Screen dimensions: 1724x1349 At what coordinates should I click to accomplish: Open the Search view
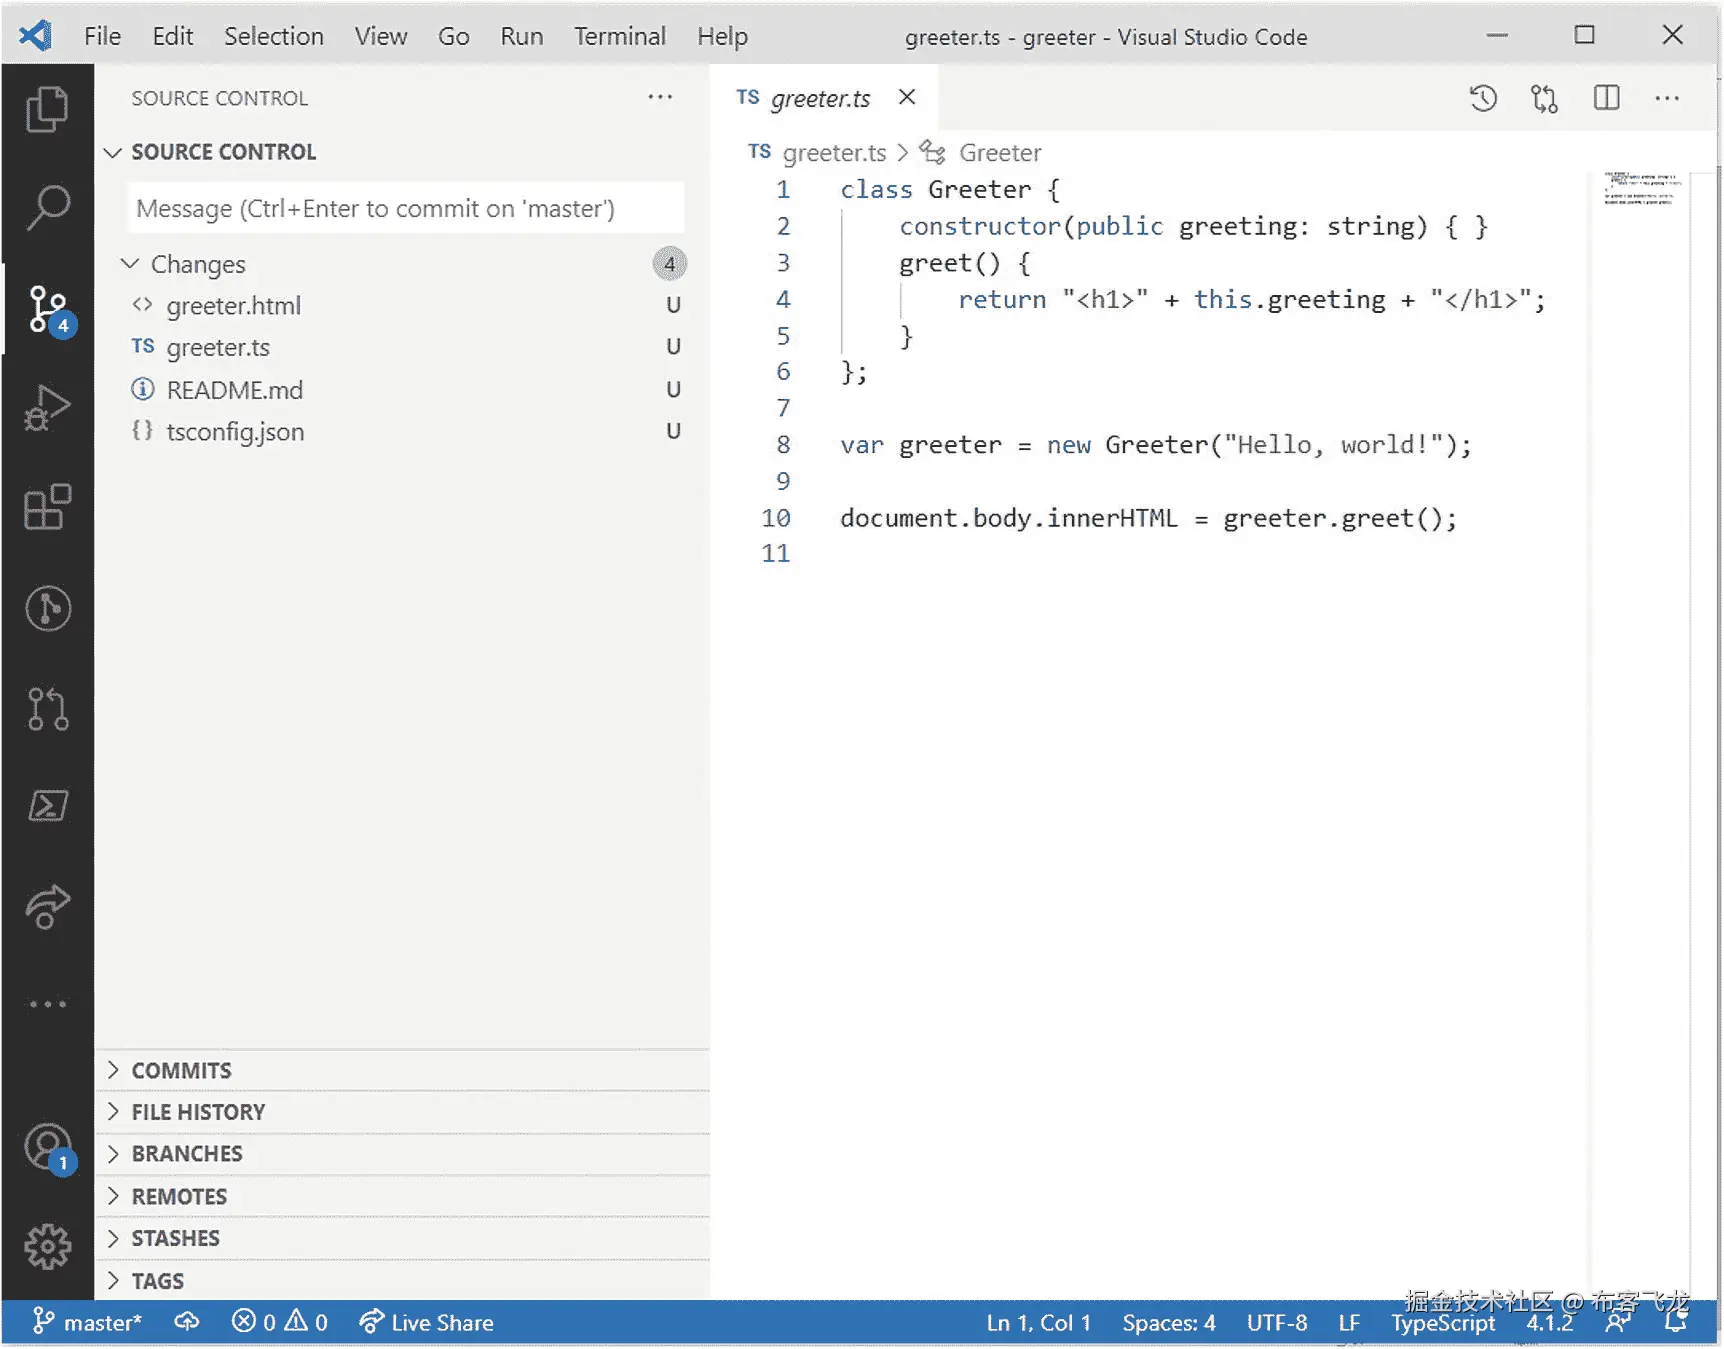pyautogui.click(x=47, y=207)
